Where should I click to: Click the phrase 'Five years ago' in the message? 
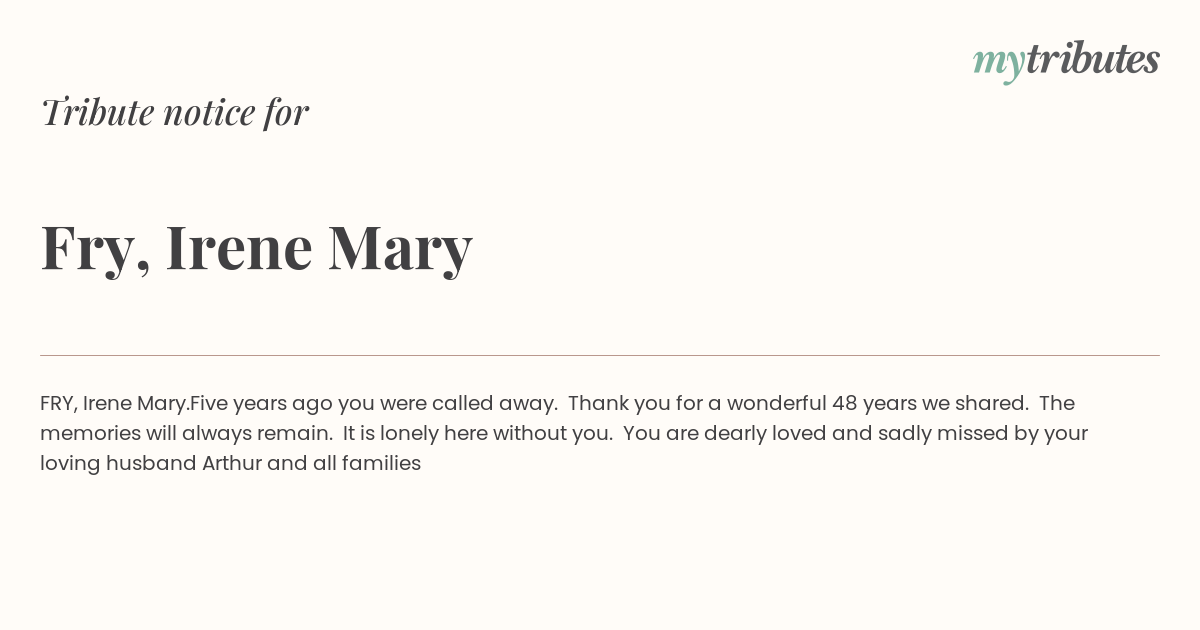click(261, 404)
